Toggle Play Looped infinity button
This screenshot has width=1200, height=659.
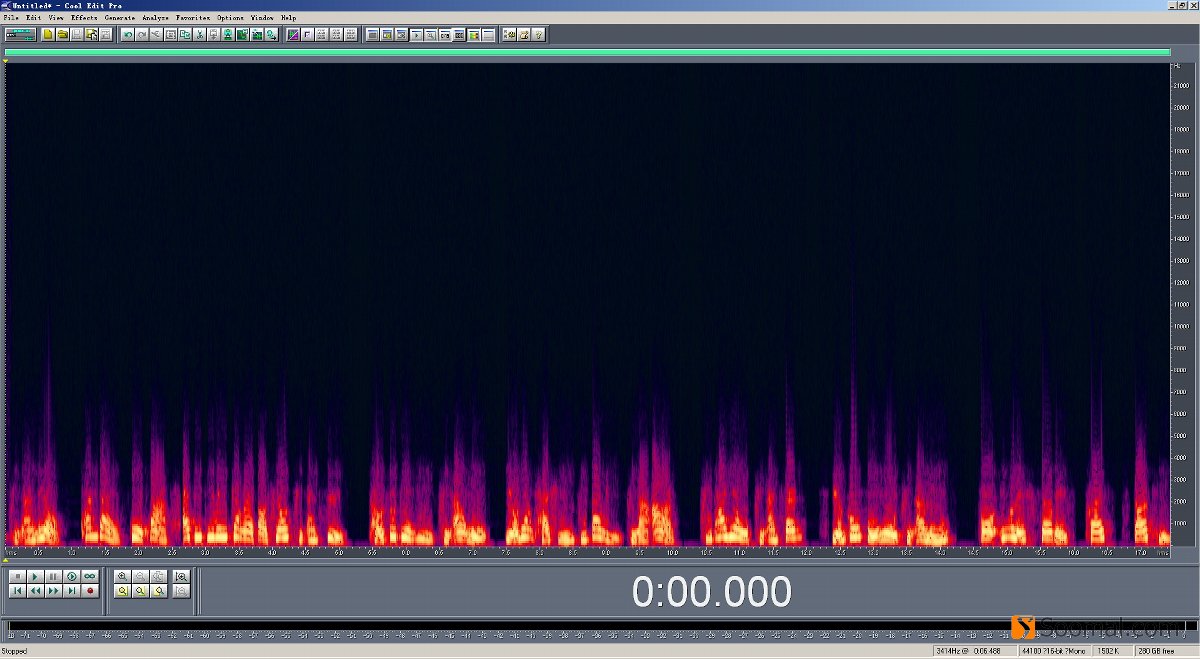89,577
